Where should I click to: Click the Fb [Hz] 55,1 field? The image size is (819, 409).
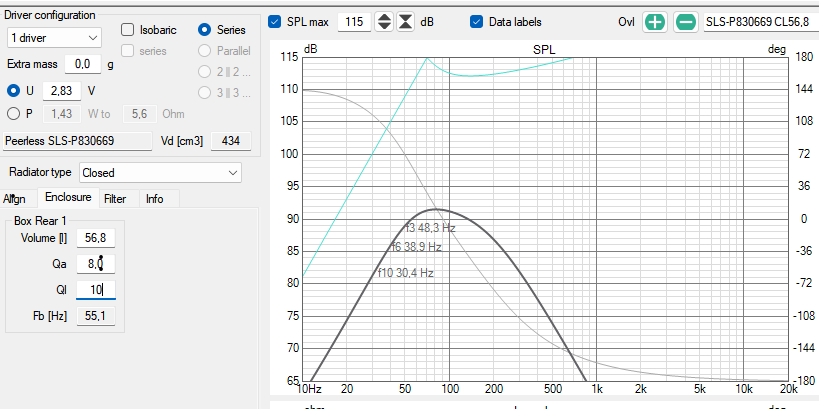click(x=96, y=316)
